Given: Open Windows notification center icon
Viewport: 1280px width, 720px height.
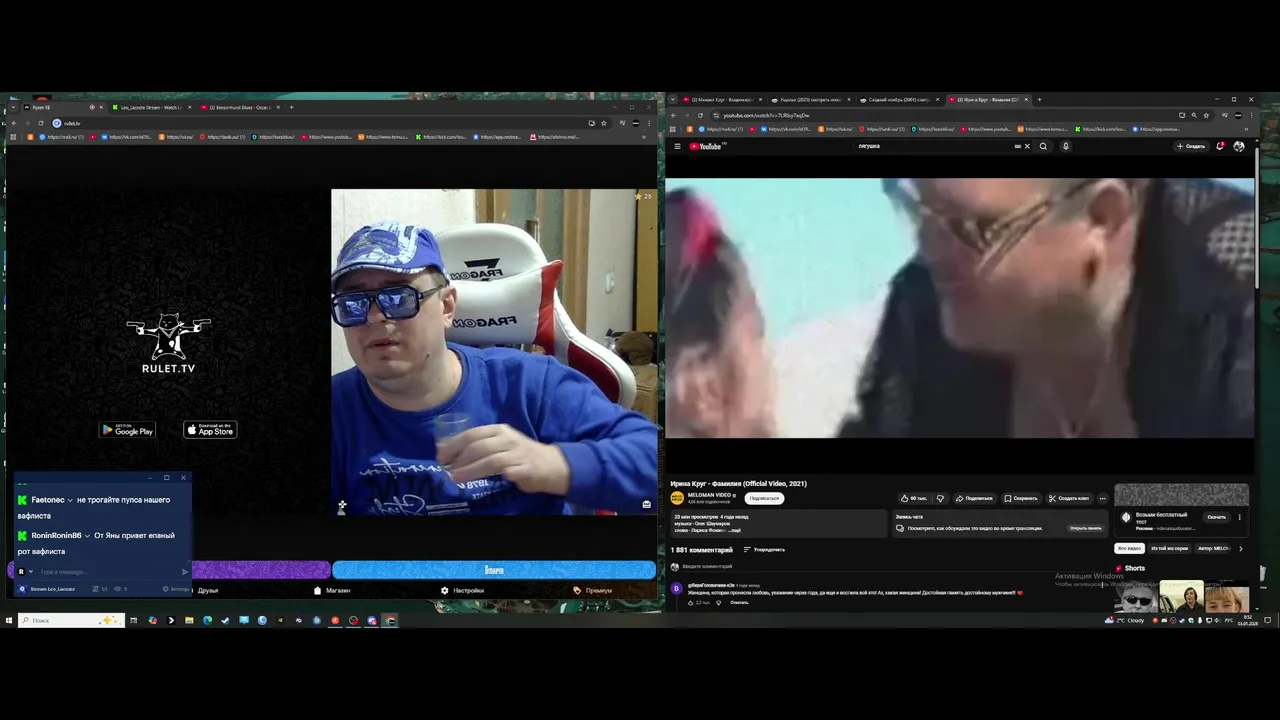Looking at the screenshot, I should click(x=1268, y=620).
